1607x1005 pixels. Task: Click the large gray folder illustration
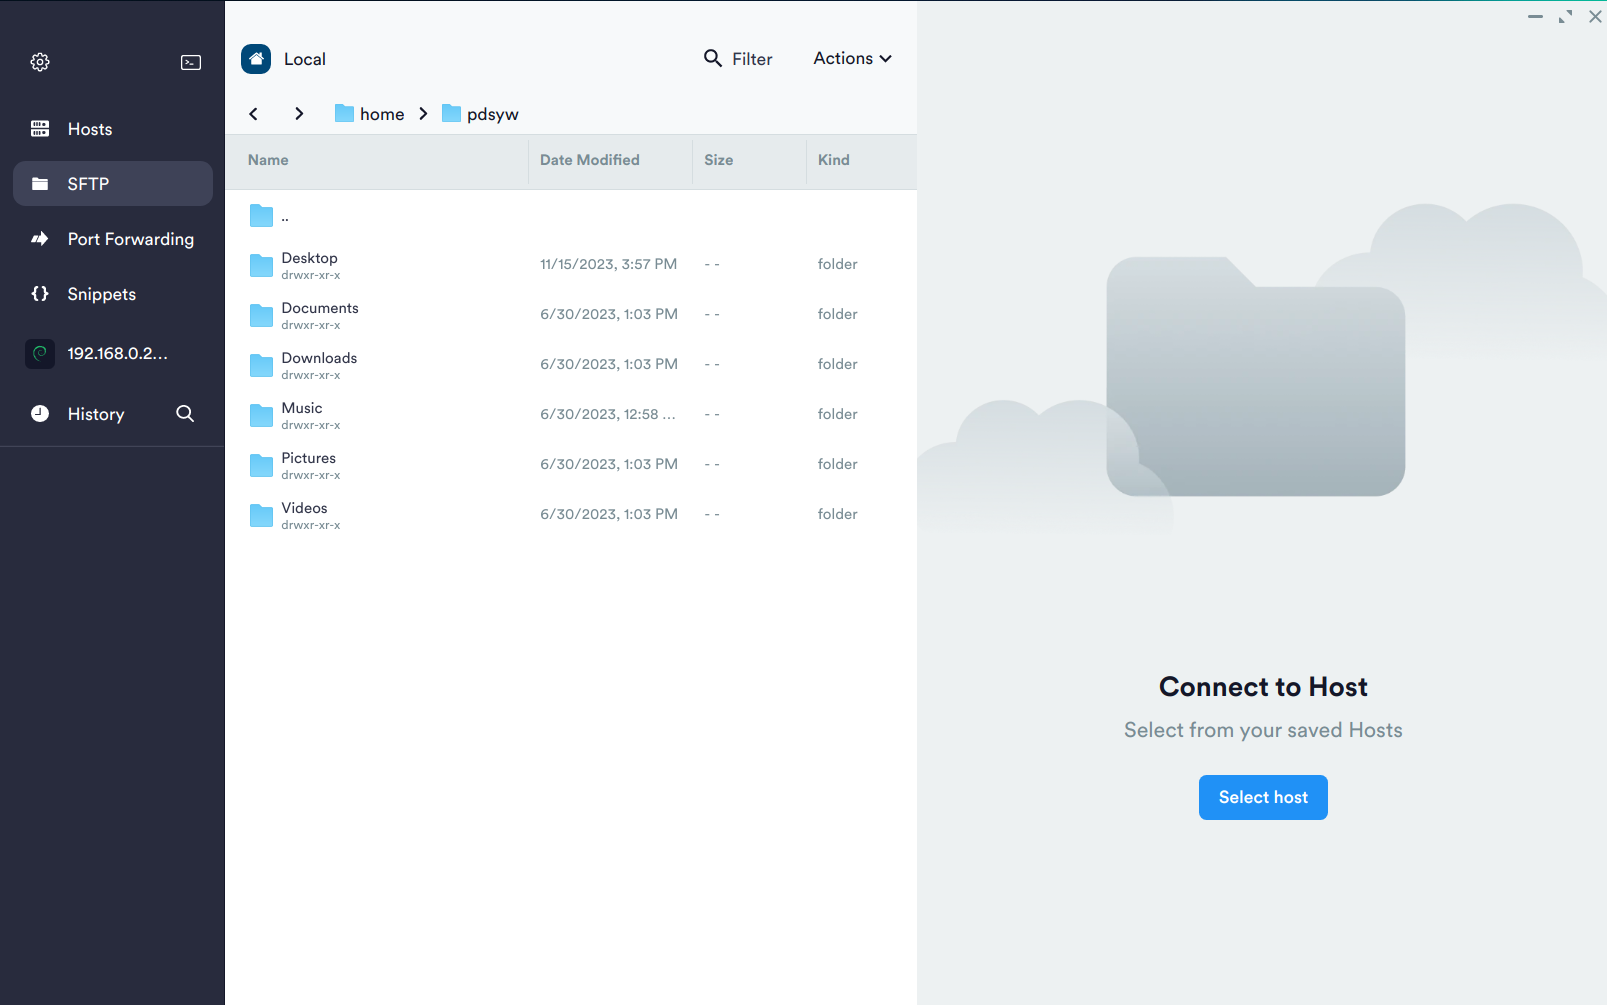[1256, 376]
